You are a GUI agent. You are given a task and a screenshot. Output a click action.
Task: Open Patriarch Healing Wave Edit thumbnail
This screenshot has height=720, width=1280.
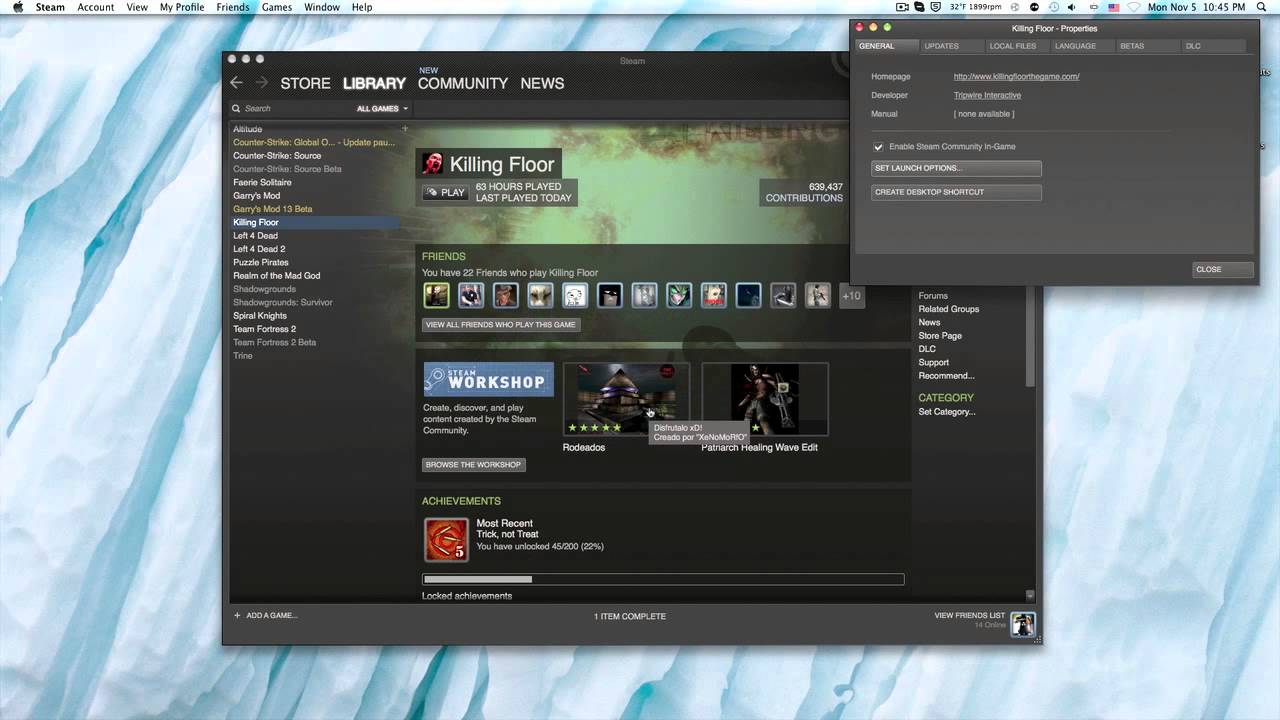[x=765, y=399]
